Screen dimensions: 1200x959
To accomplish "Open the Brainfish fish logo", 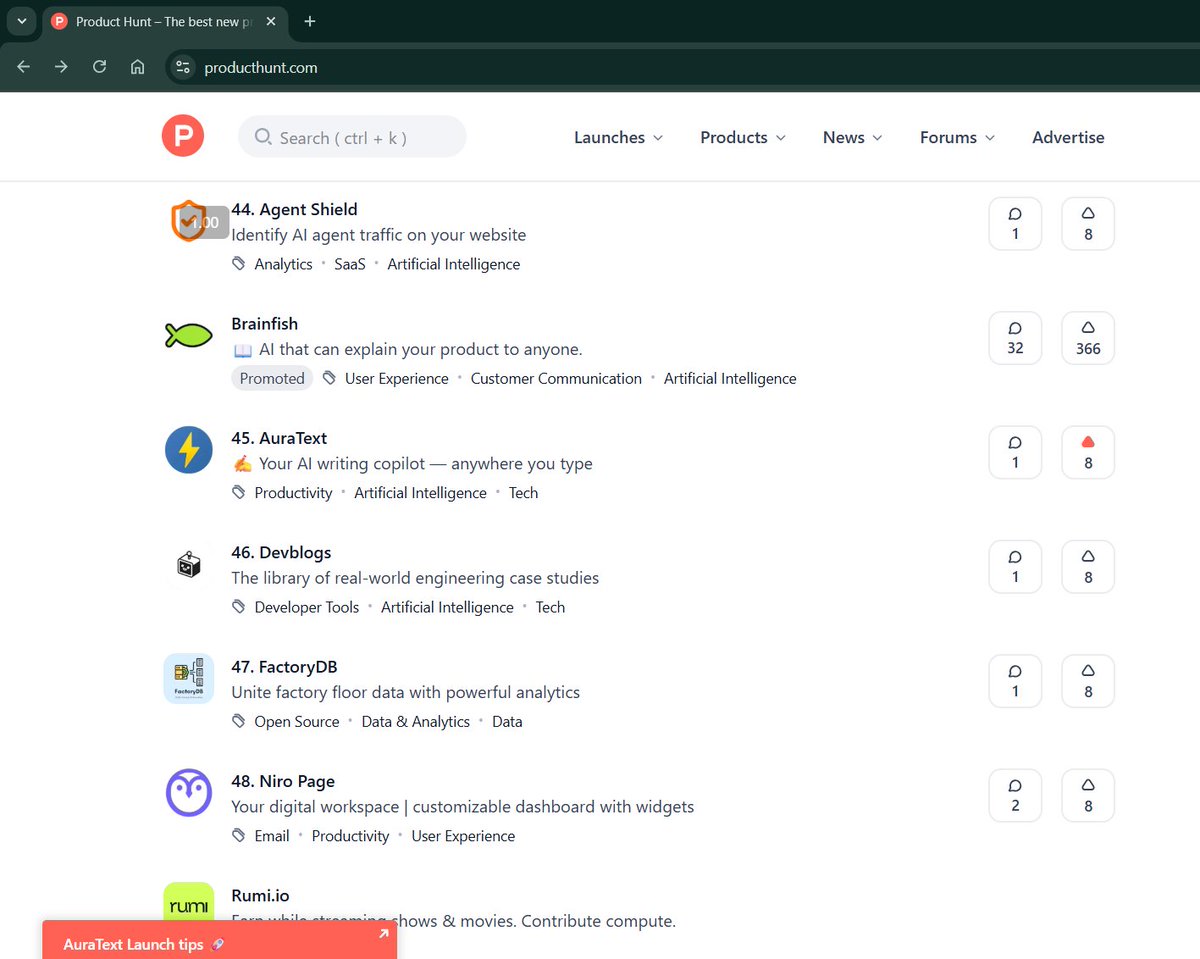I will 189,336.
